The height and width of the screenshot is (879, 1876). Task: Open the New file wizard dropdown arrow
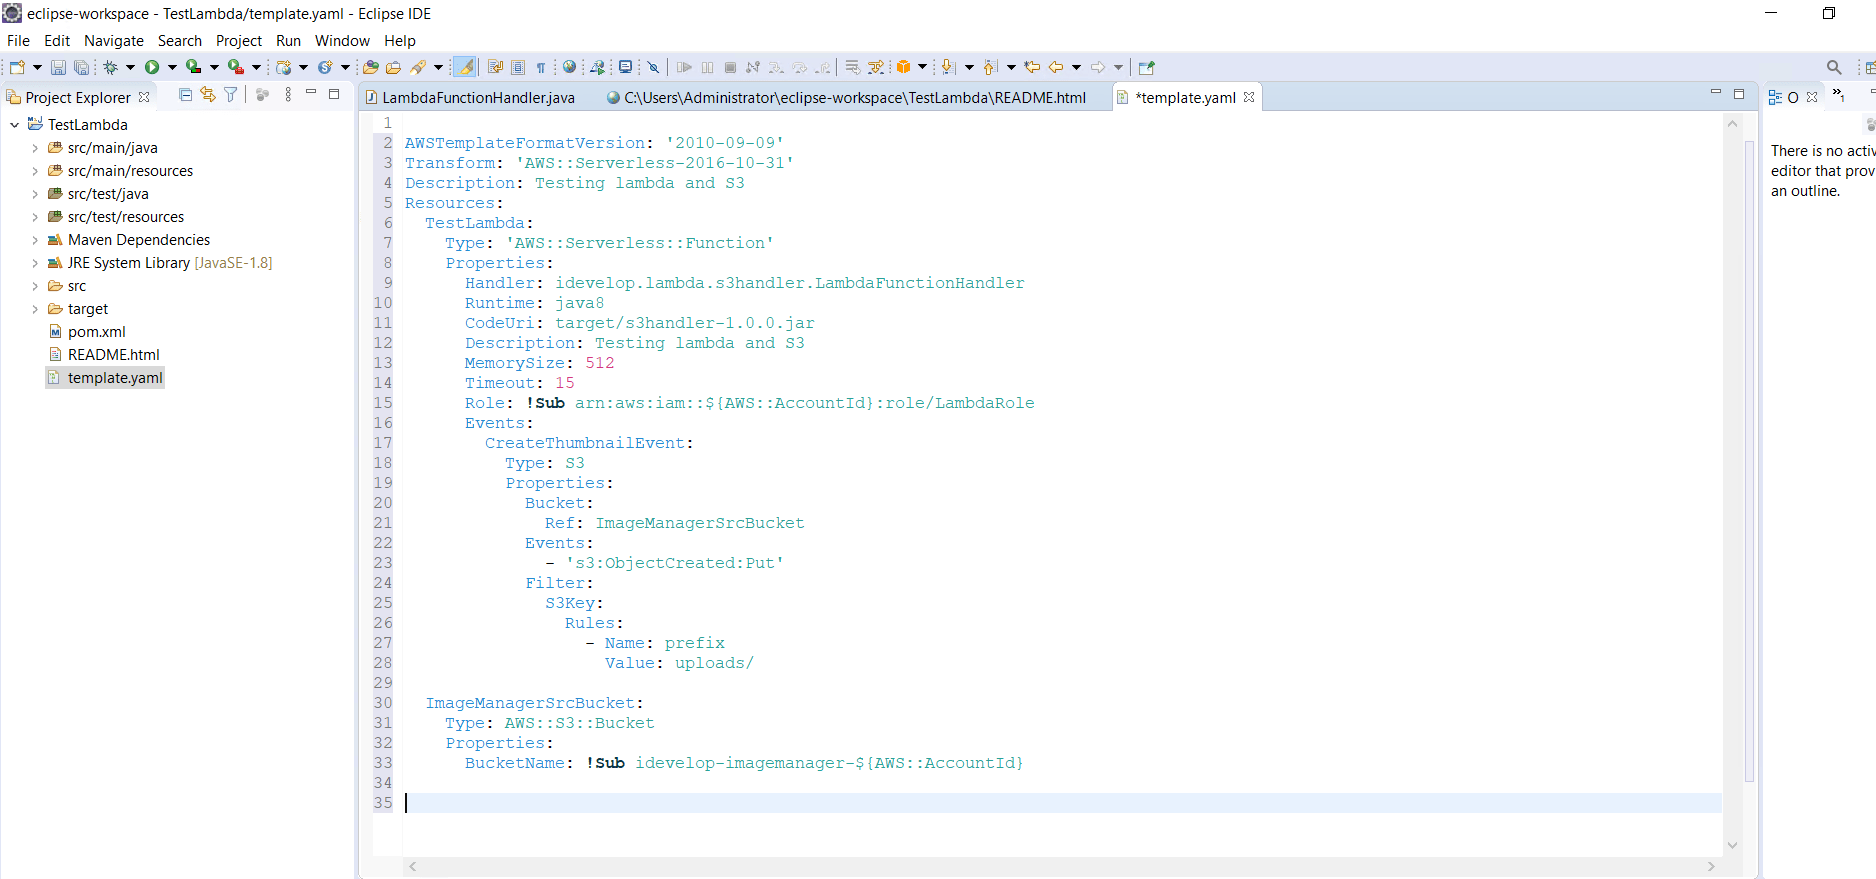37,67
